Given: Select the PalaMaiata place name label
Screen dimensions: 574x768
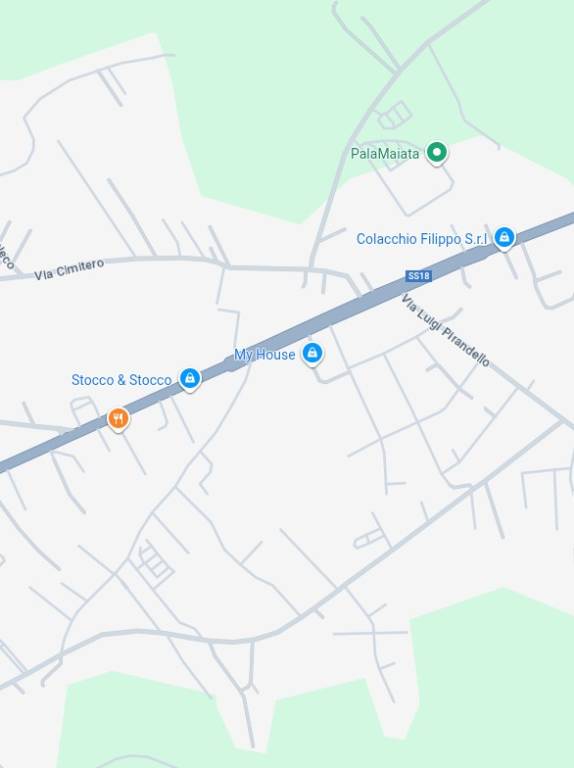Looking at the screenshot, I should [x=385, y=154].
